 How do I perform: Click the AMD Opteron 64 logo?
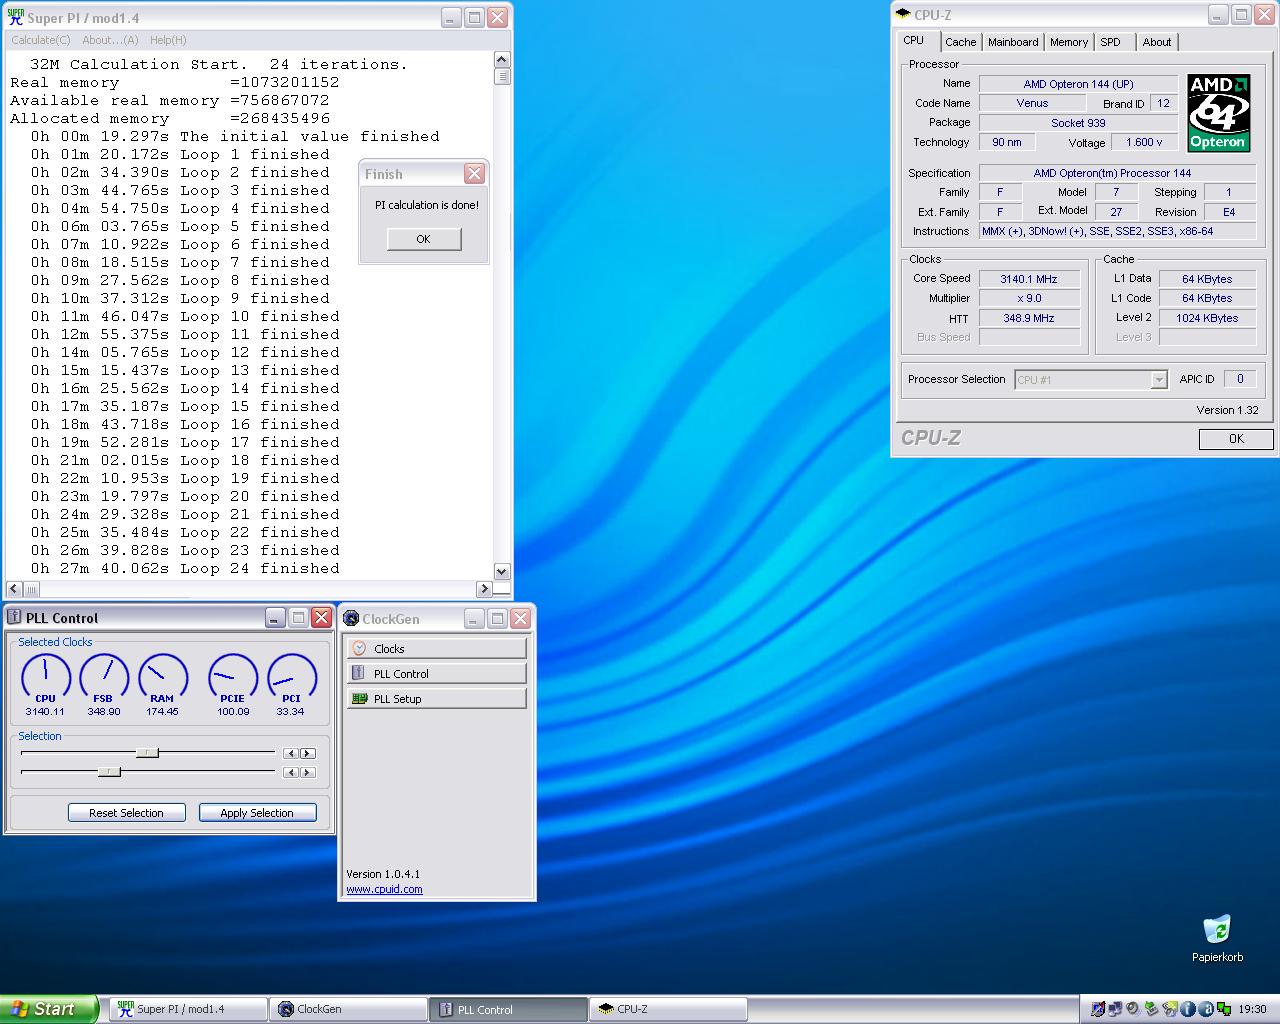1219,112
